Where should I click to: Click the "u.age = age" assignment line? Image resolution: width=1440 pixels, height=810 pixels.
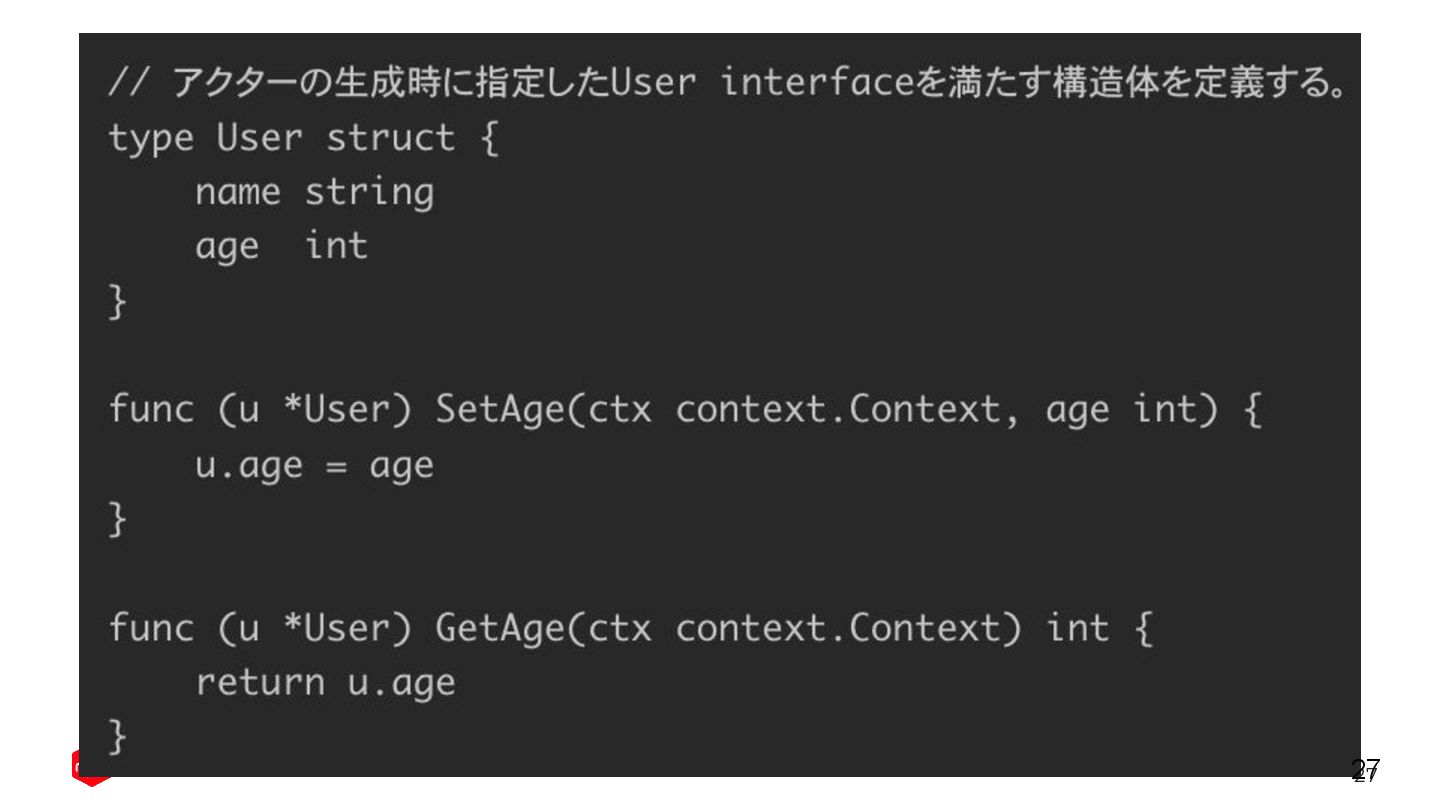314,465
